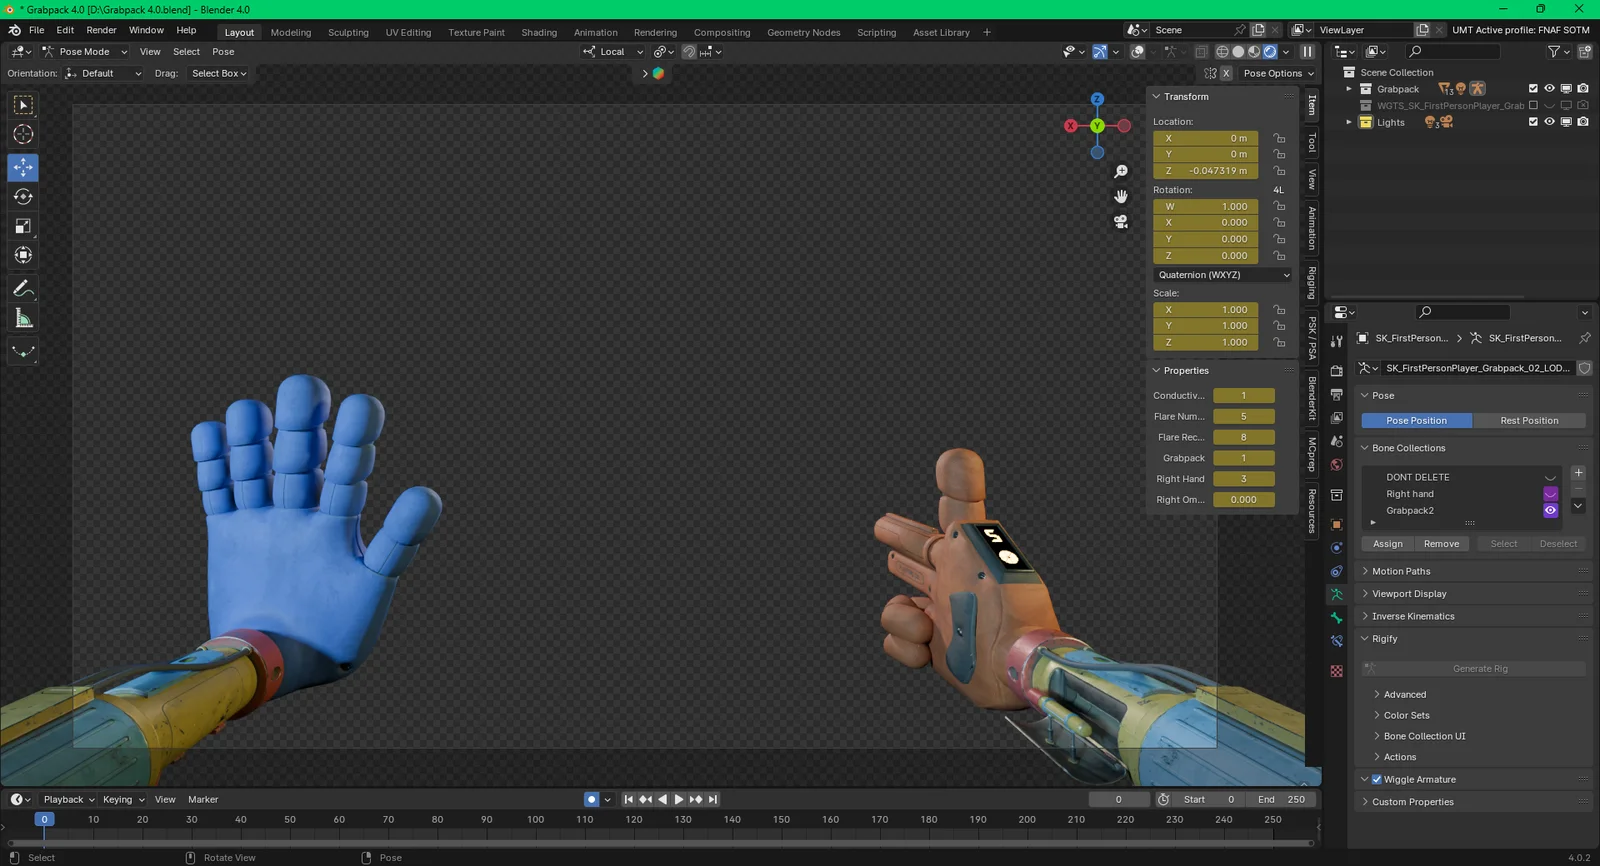The width and height of the screenshot is (1600, 866).
Task: Hide Grabpack collection with eye icon
Action: [1550, 89]
